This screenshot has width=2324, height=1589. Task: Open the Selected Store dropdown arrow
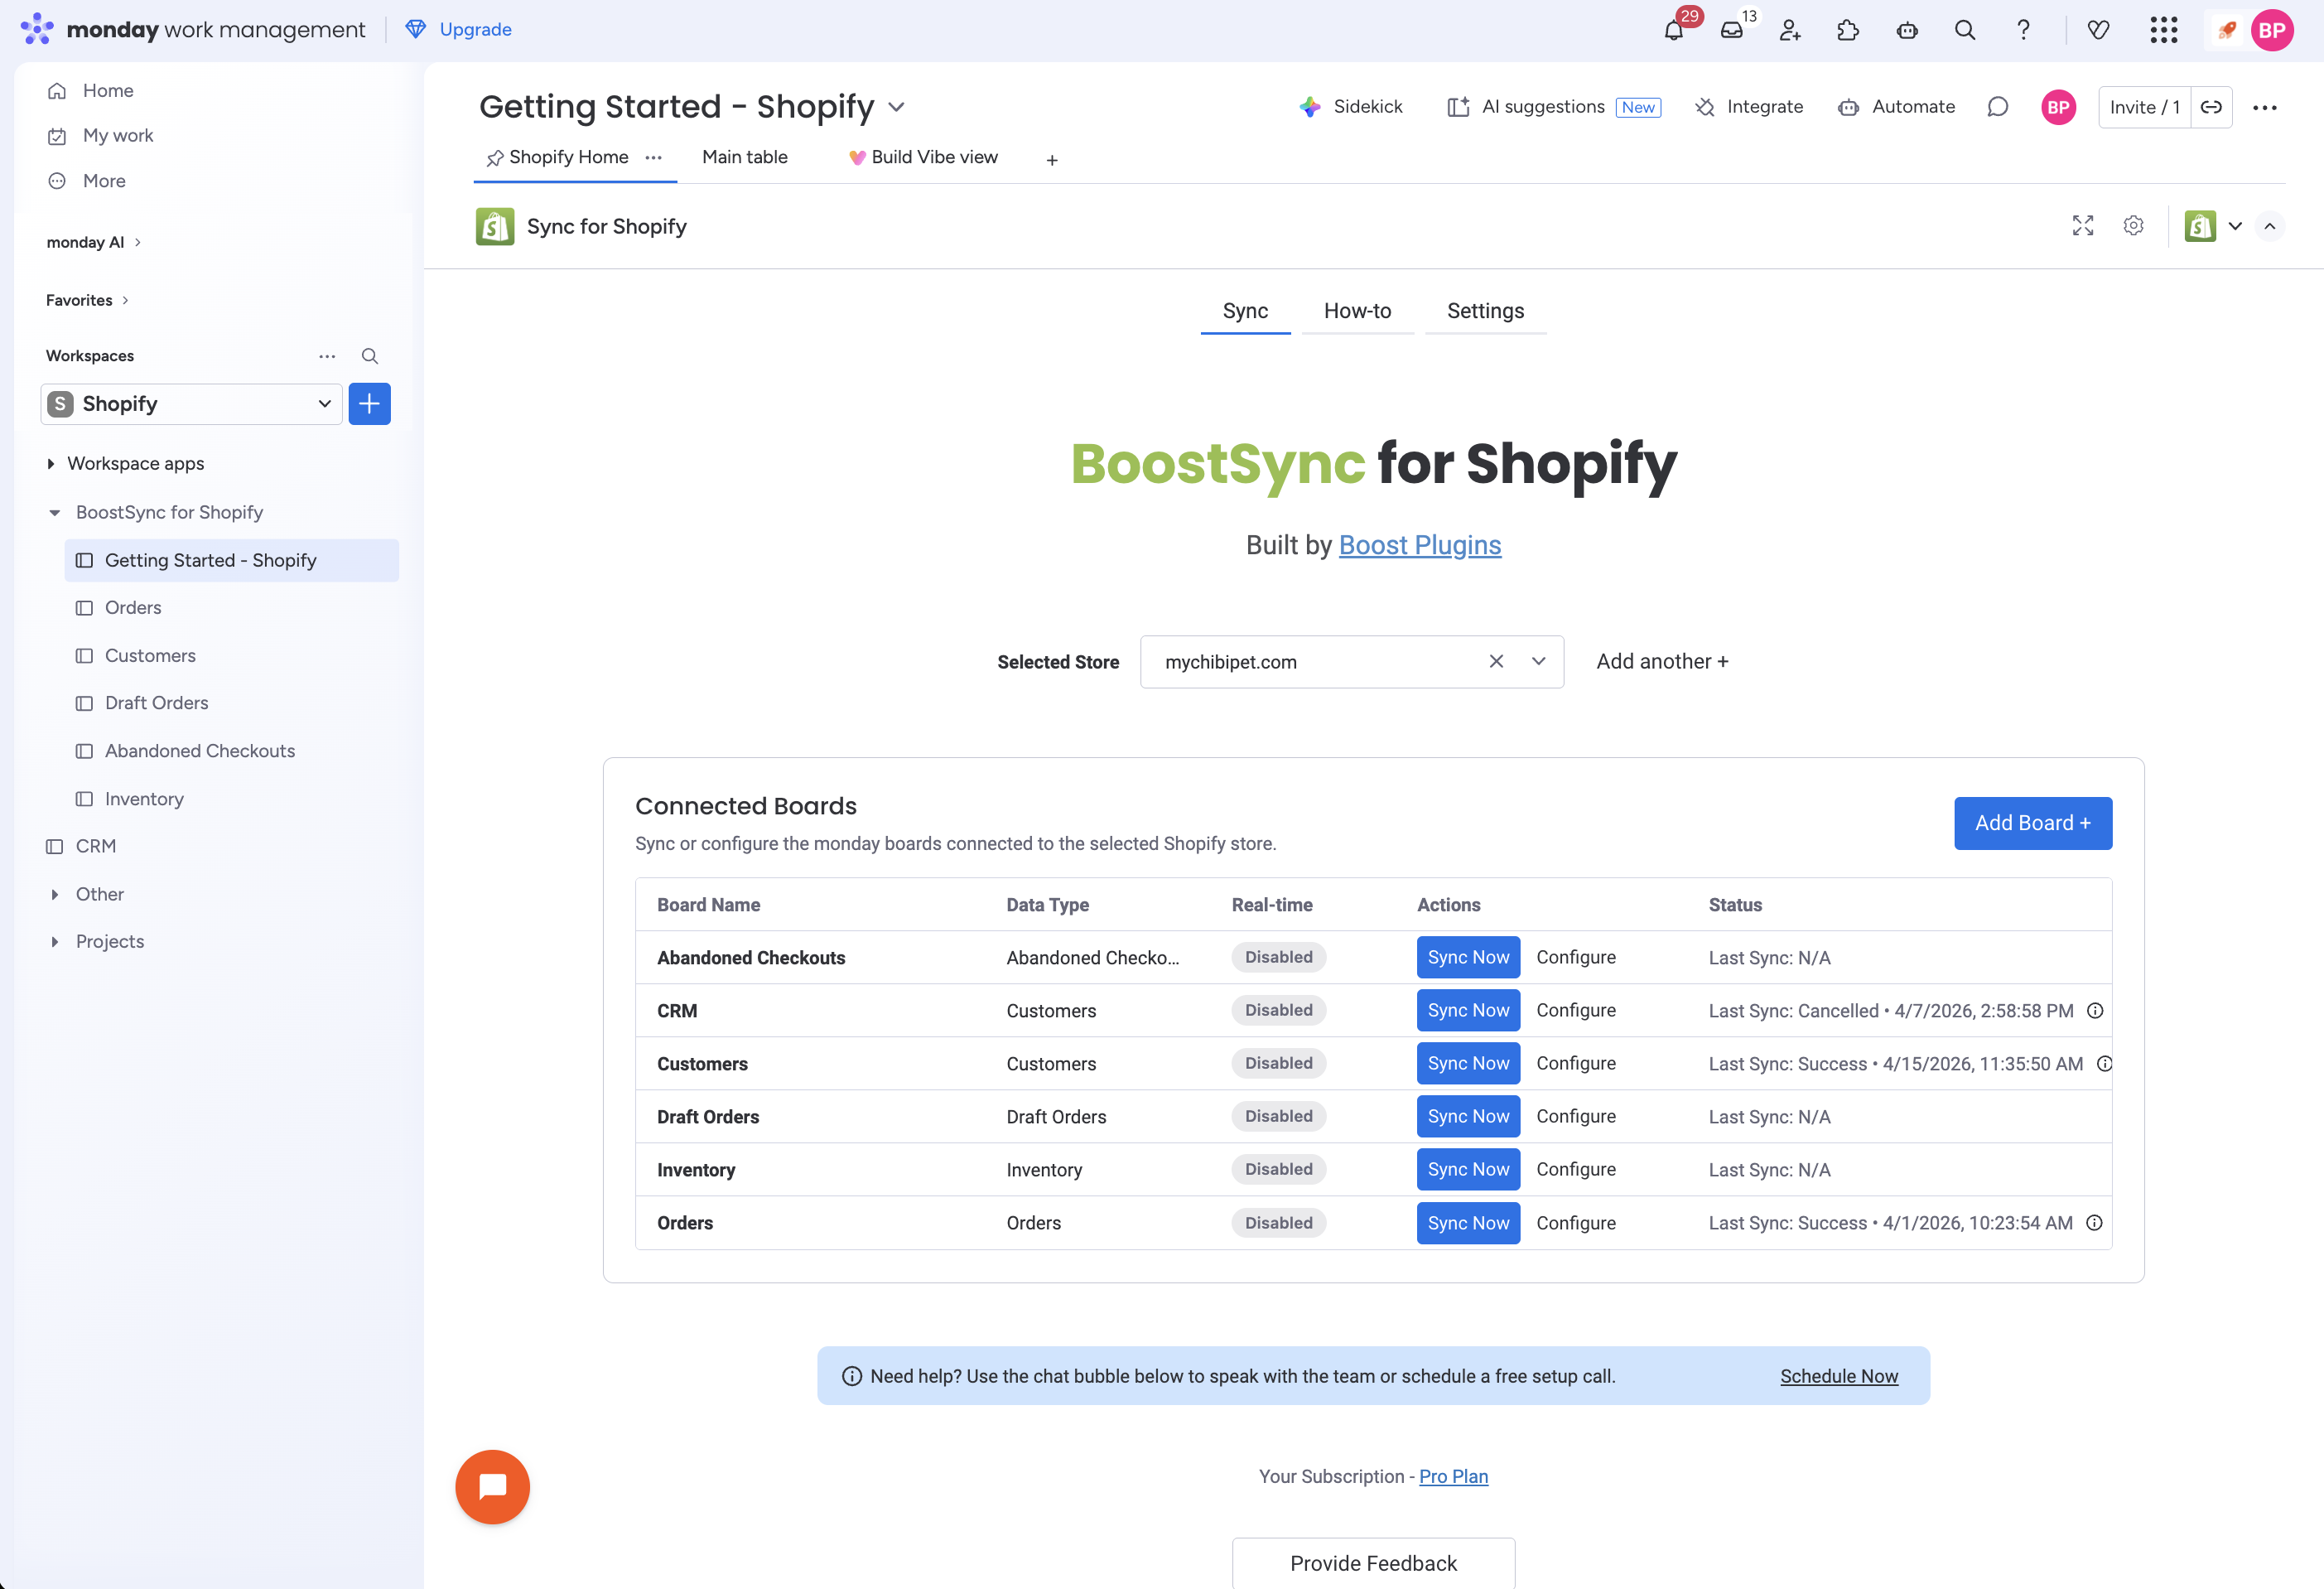pos(1538,661)
